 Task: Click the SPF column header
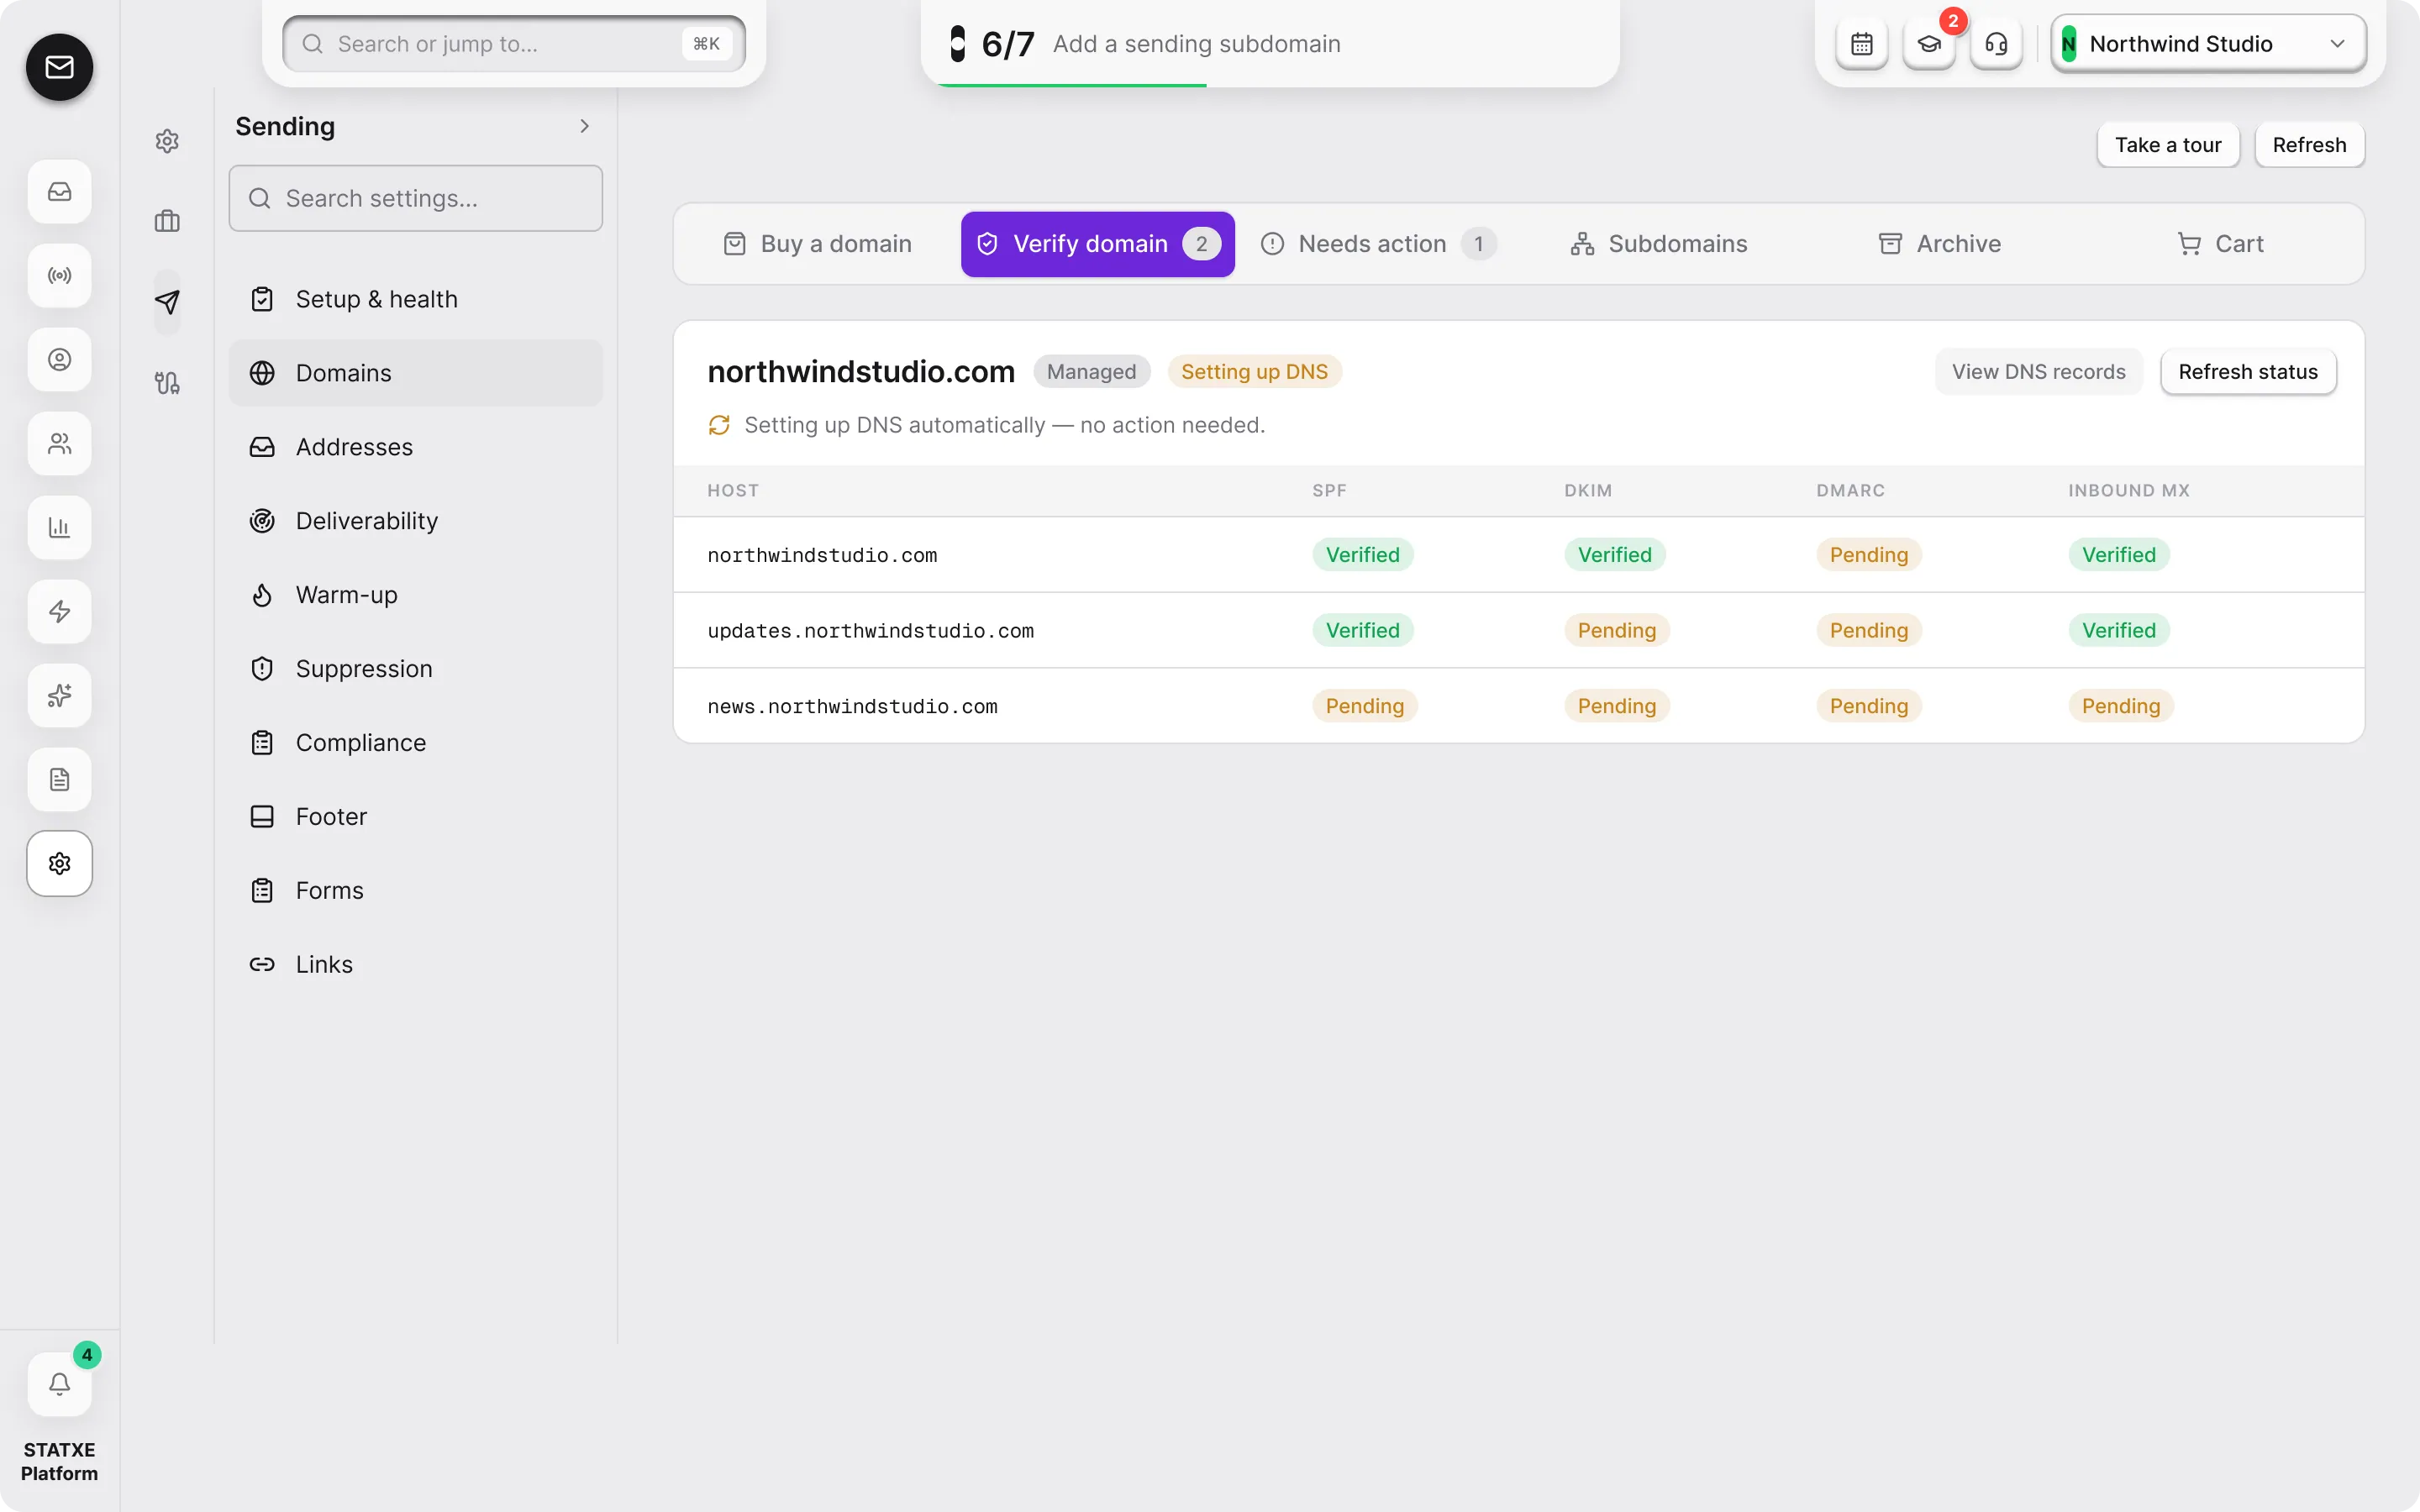[x=1329, y=490]
